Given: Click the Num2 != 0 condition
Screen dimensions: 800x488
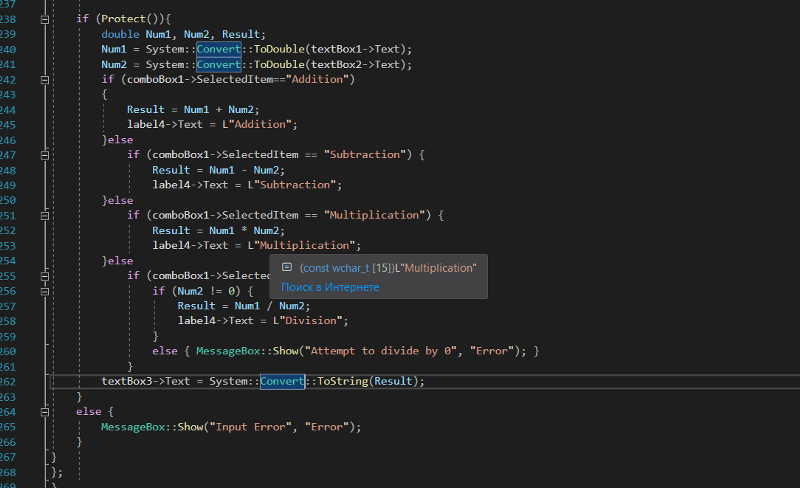Looking at the screenshot, I should (206, 291).
